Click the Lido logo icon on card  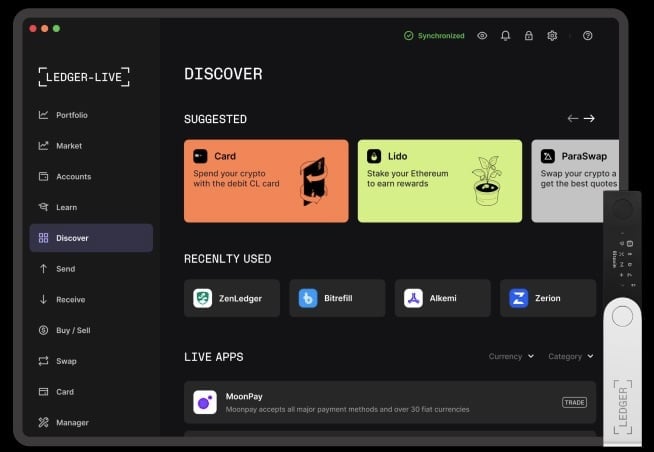[374, 156]
